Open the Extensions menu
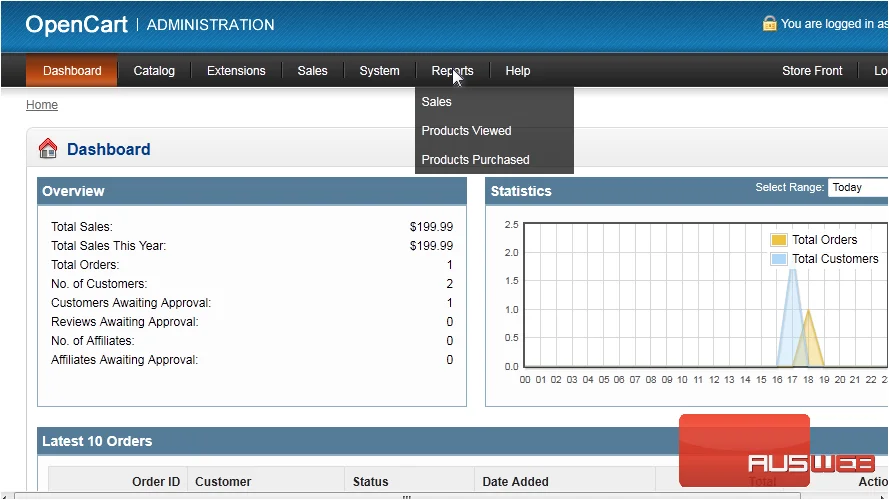Image resolution: width=889 pixels, height=500 pixels. click(x=236, y=71)
